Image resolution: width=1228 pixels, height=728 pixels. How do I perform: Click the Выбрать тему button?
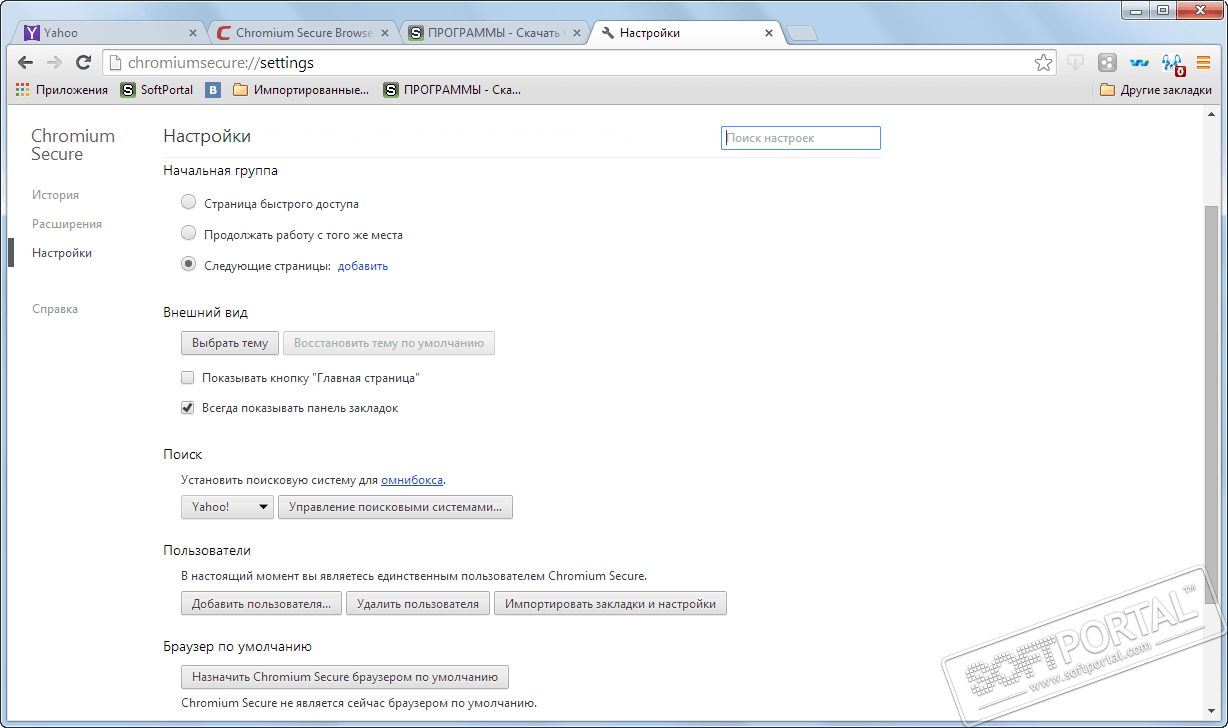tap(230, 343)
